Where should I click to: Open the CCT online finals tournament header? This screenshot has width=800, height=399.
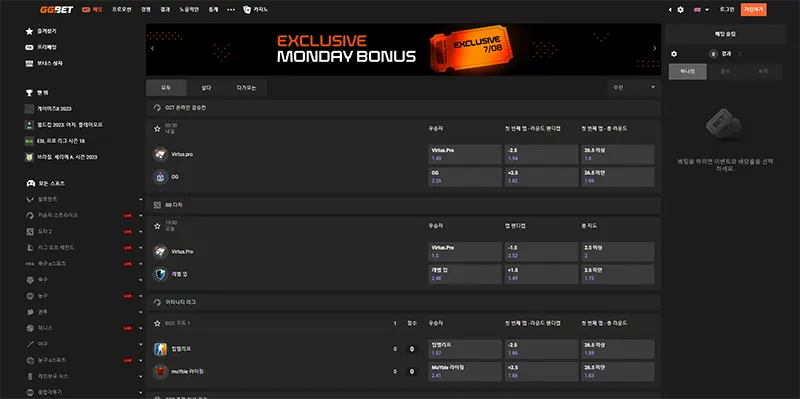(403, 108)
